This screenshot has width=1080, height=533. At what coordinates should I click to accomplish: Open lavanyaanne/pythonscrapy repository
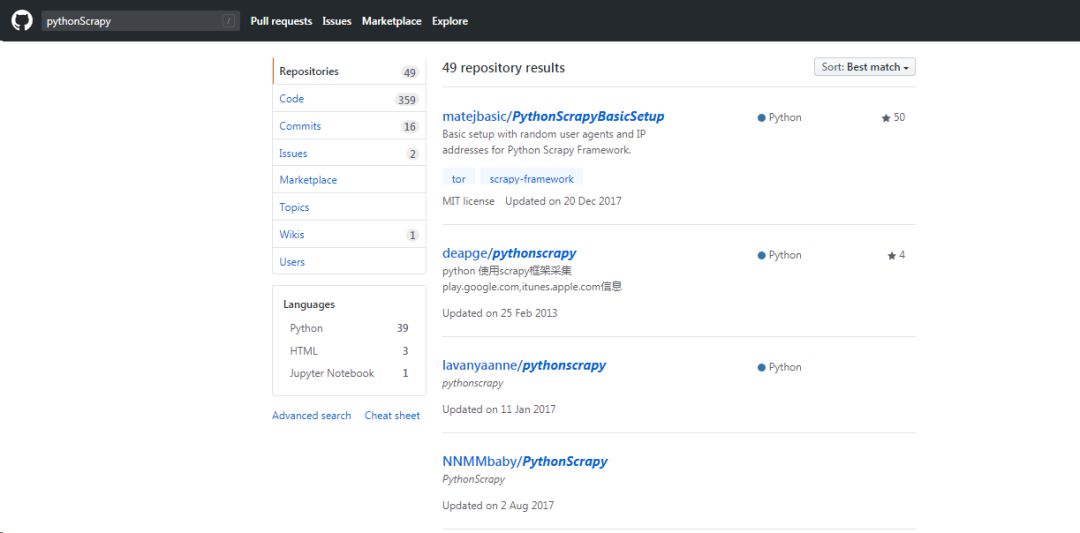(524, 365)
